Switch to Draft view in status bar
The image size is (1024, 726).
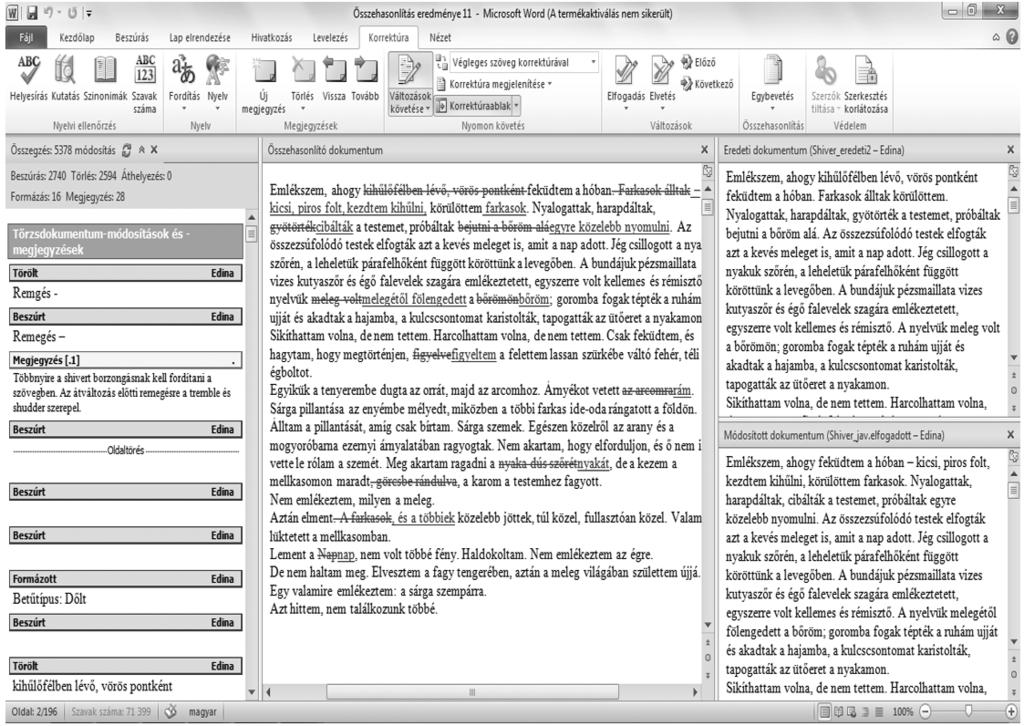tap(879, 712)
